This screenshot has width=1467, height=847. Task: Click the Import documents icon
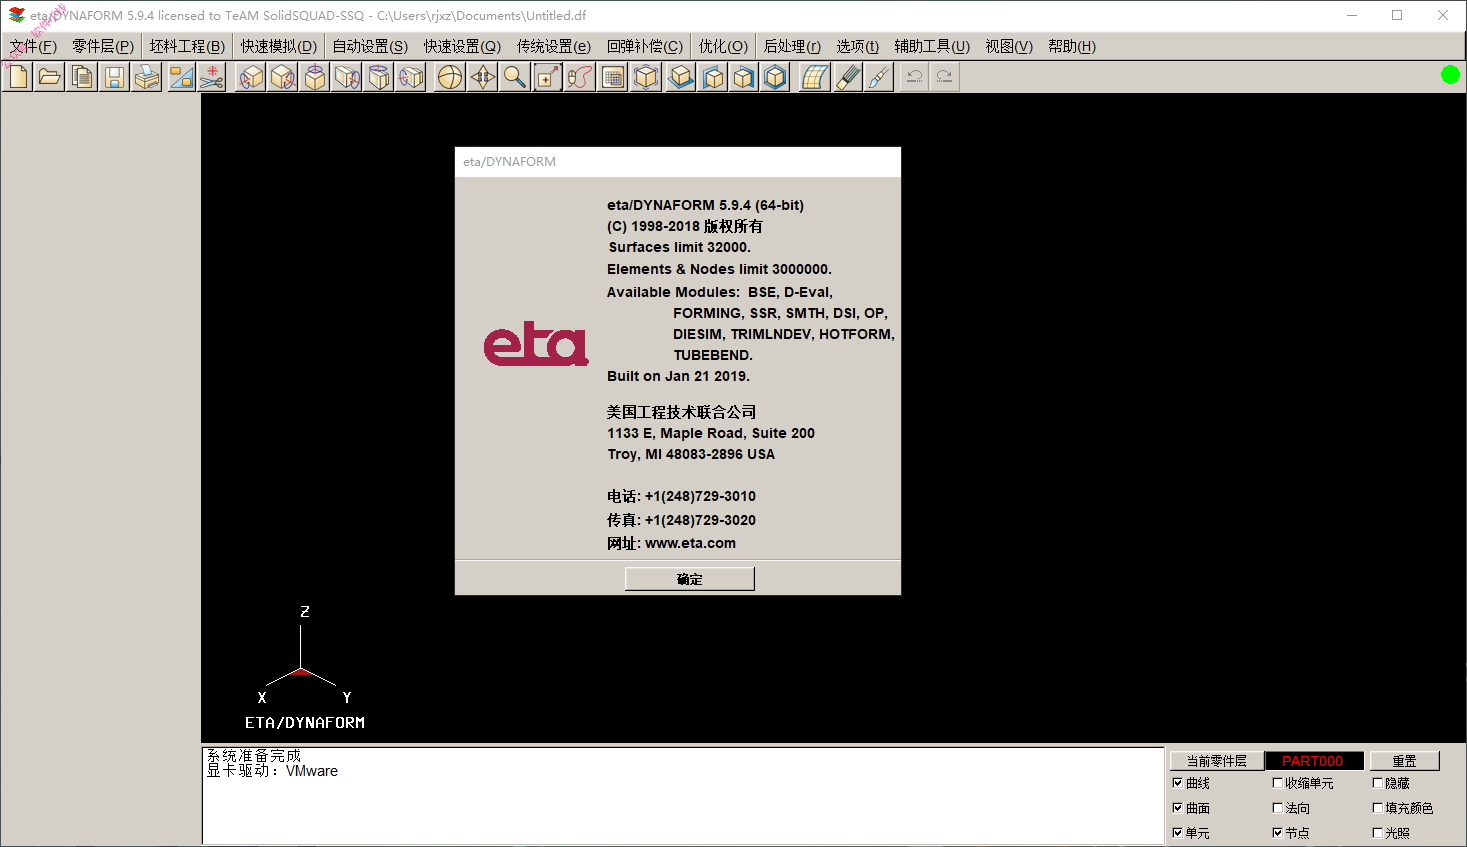tap(82, 77)
